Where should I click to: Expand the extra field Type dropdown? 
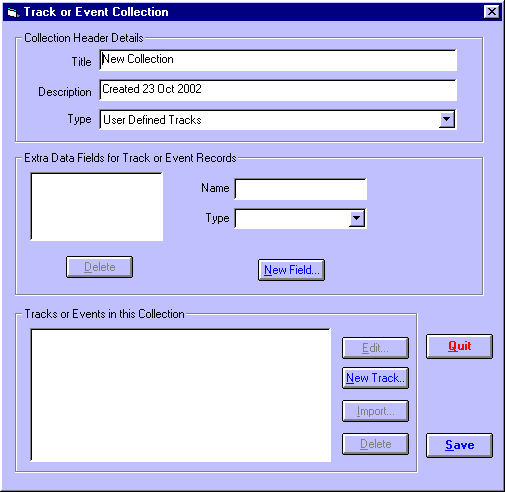pyautogui.click(x=357, y=218)
